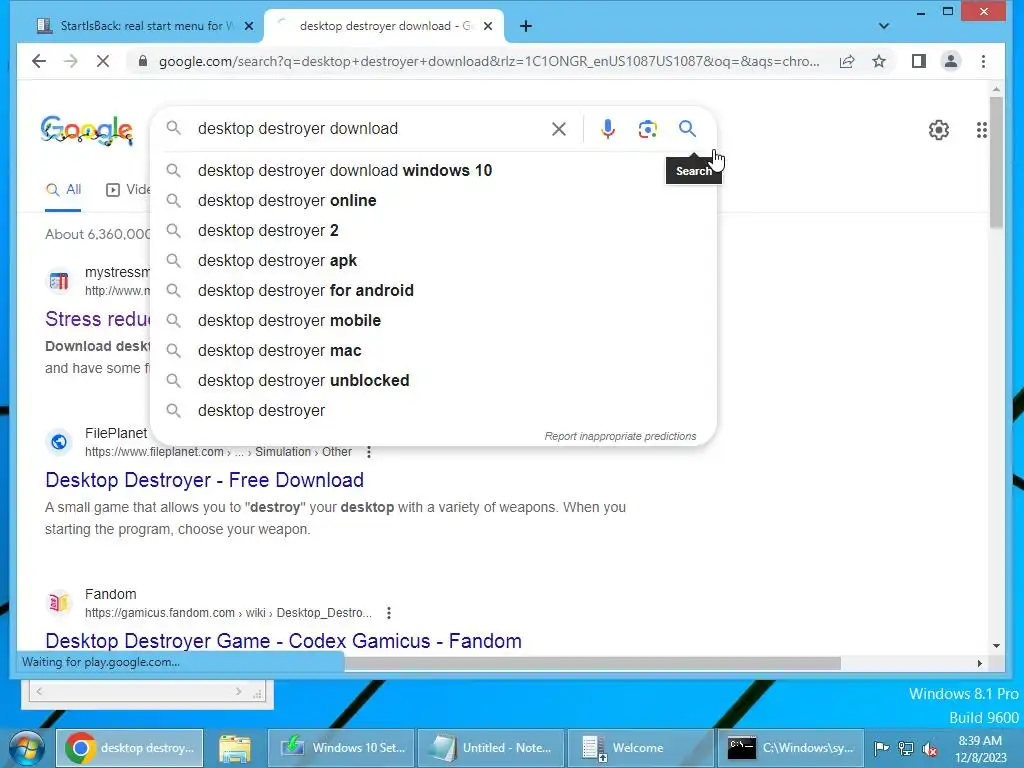
Task: Open more options for Fandom result
Action: 389,613
